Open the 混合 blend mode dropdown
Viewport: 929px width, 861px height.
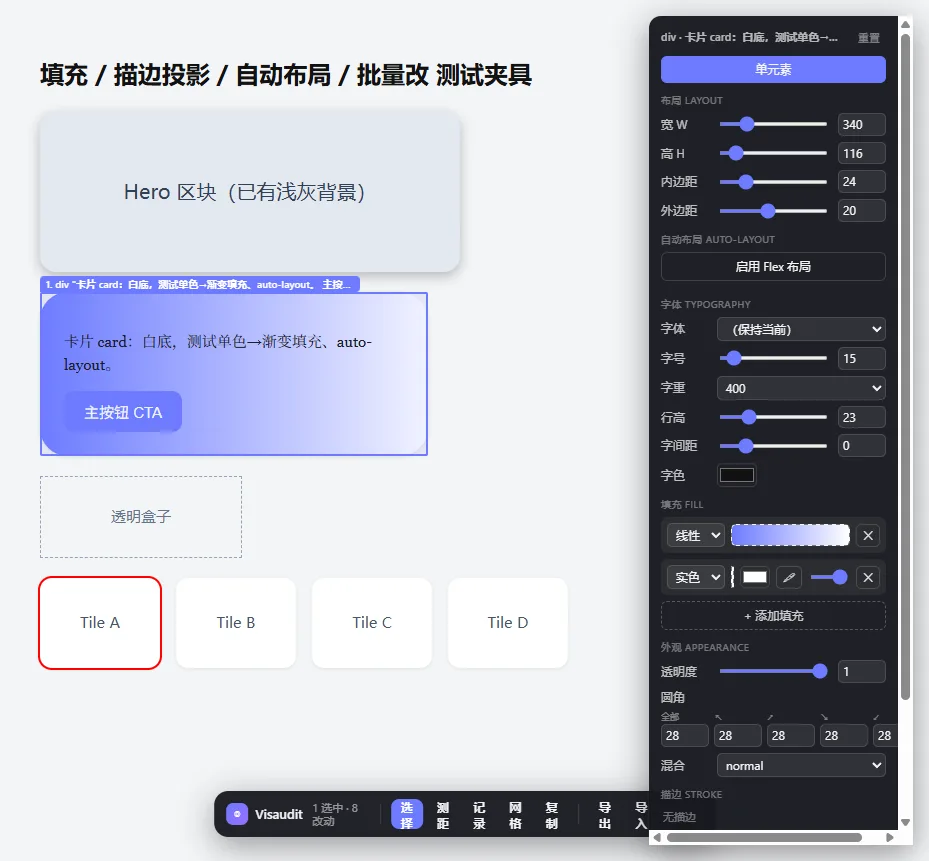(x=801, y=766)
